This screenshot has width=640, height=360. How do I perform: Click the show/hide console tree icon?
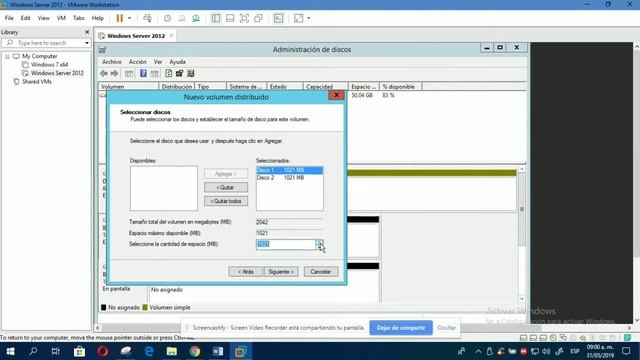pos(129,73)
